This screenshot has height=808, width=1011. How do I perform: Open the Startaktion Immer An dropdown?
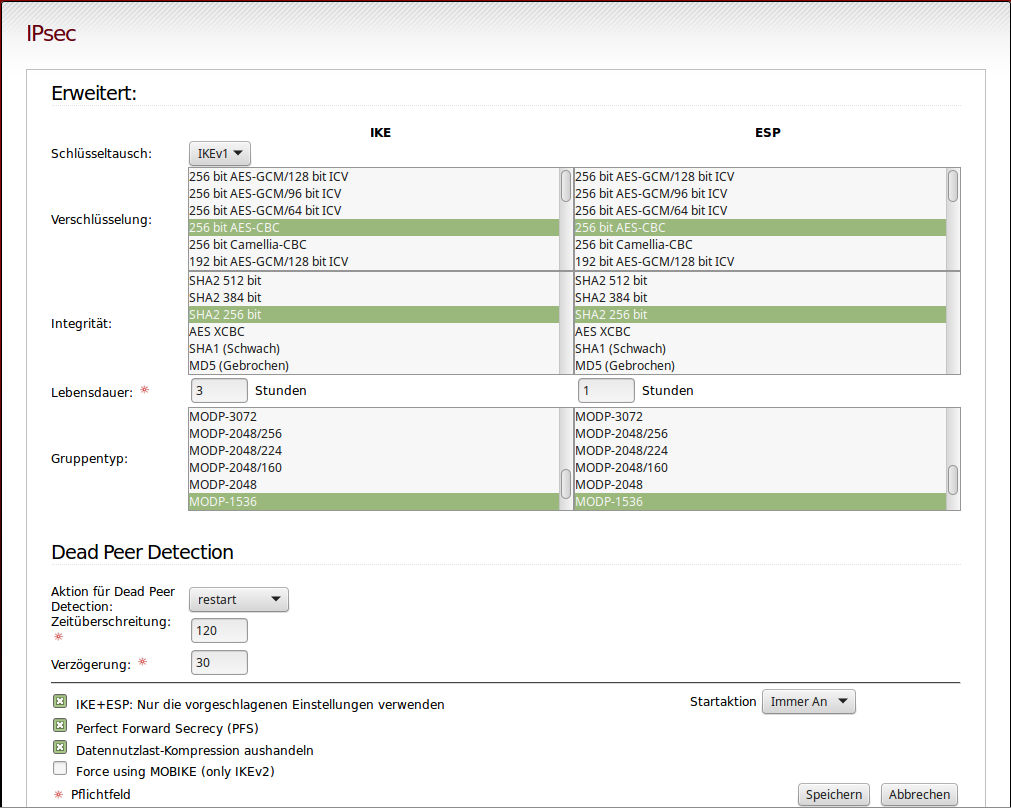808,701
